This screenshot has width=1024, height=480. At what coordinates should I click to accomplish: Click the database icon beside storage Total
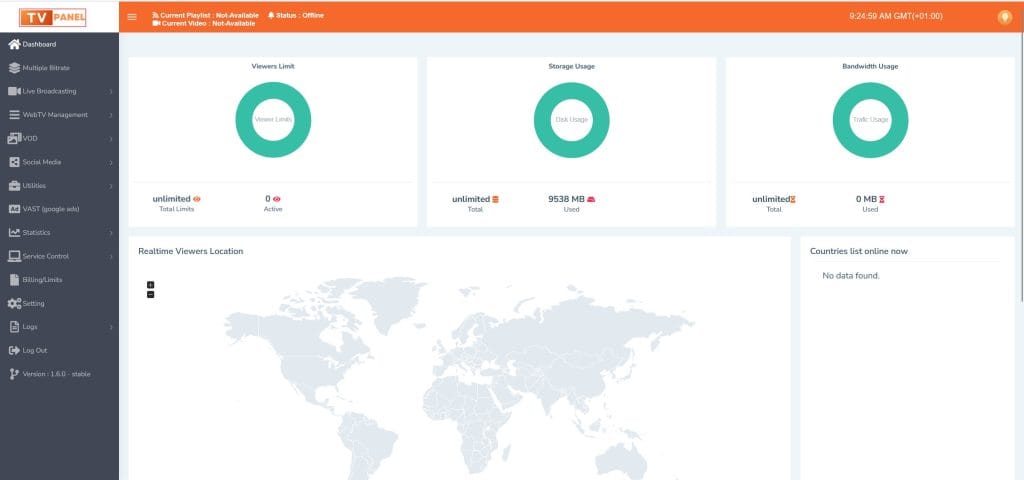tap(495, 199)
